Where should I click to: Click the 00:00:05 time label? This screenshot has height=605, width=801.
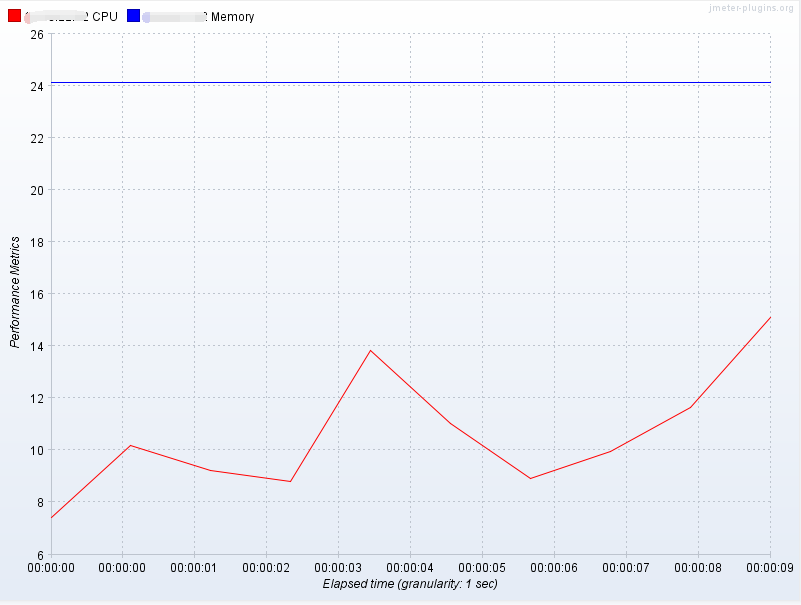click(482, 568)
